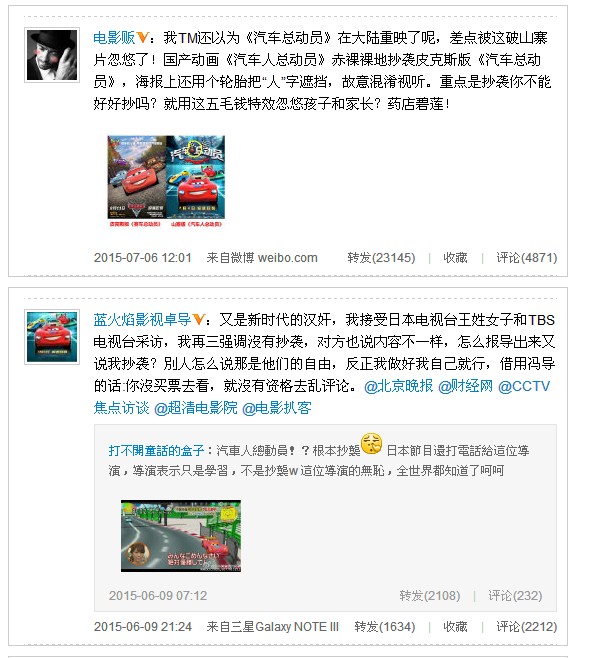Click the @北京晚报 mention

click(x=398, y=386)
